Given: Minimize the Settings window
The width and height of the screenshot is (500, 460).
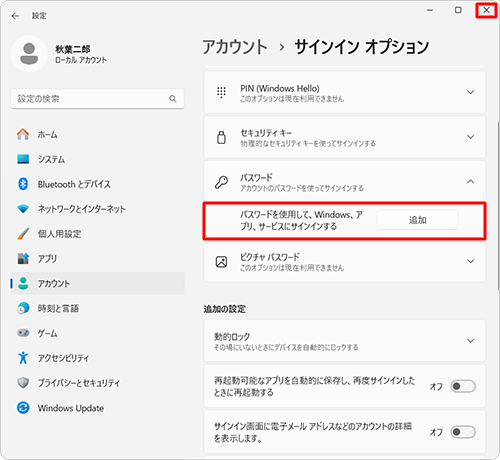Looking at the screenshot, I should click(x=430, y=10).
